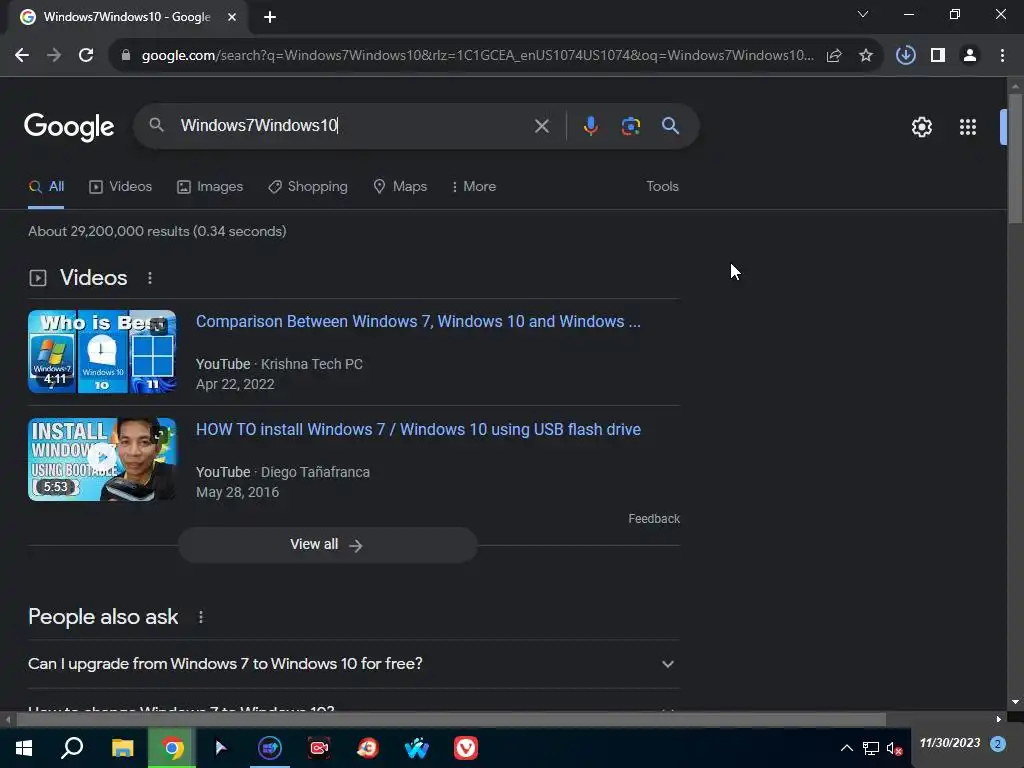1024x768 pixels.
Task: Show hidden system tray icons
Action: point(846,748)
